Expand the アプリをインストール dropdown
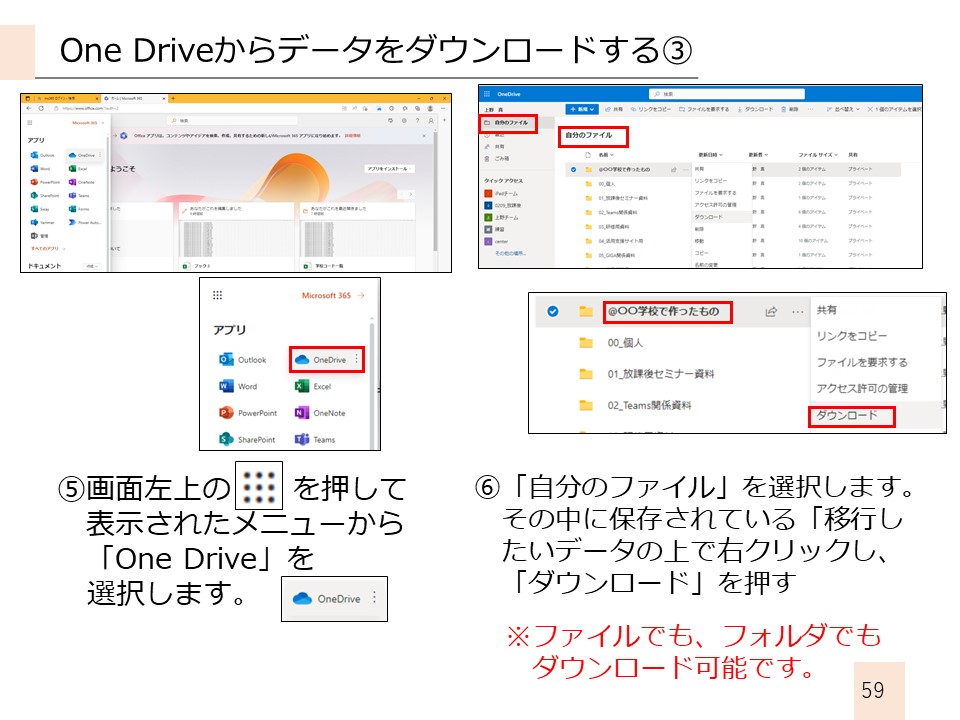960x720 pixels. click(389, 169)
